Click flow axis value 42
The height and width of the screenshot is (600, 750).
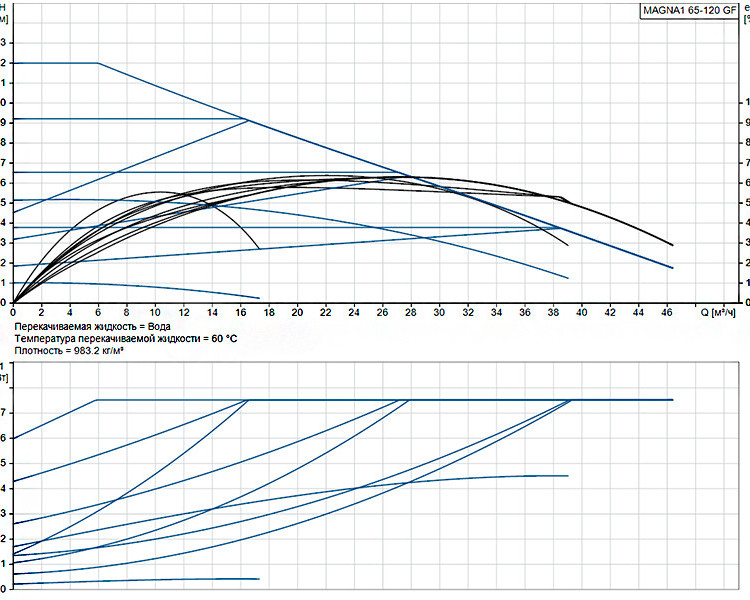click(610, 312)
